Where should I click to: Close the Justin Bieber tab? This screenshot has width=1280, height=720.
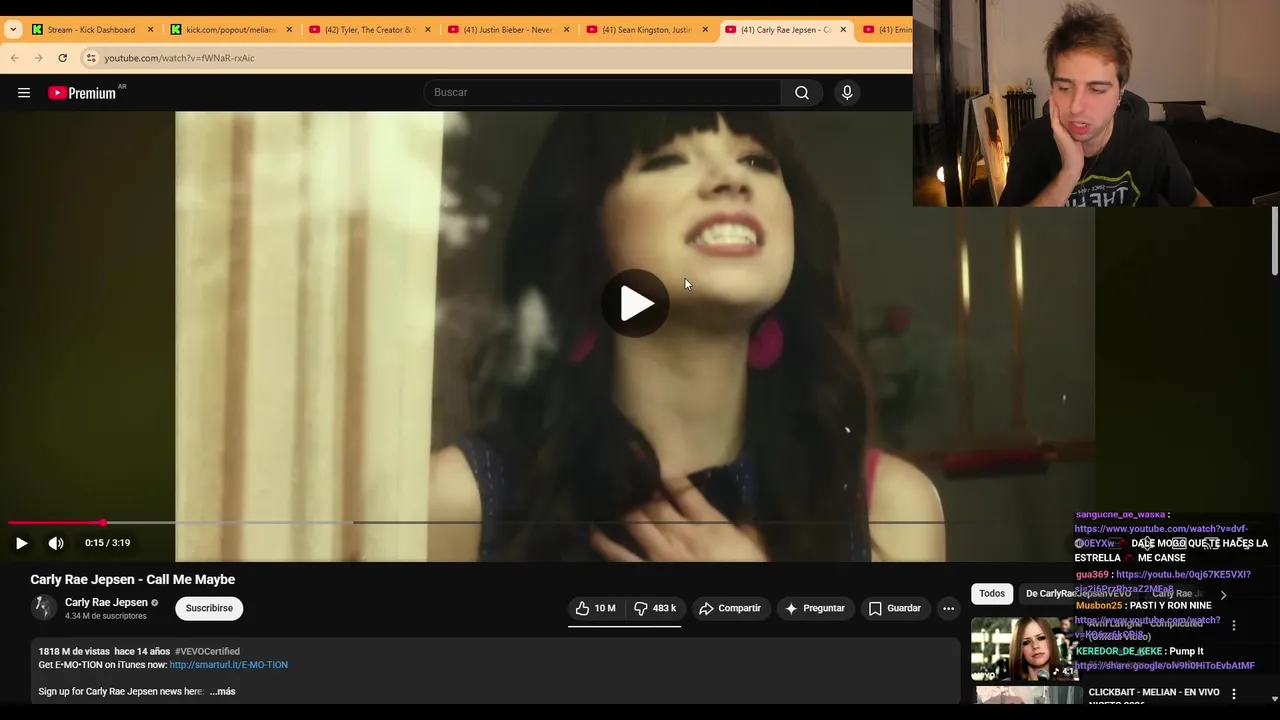[x=566, y=30]
